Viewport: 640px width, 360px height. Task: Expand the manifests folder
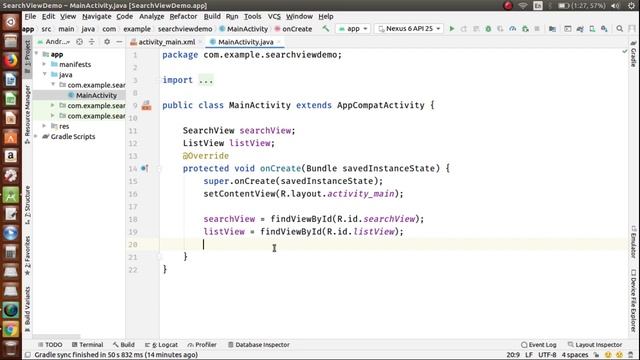tap(44, 64)
